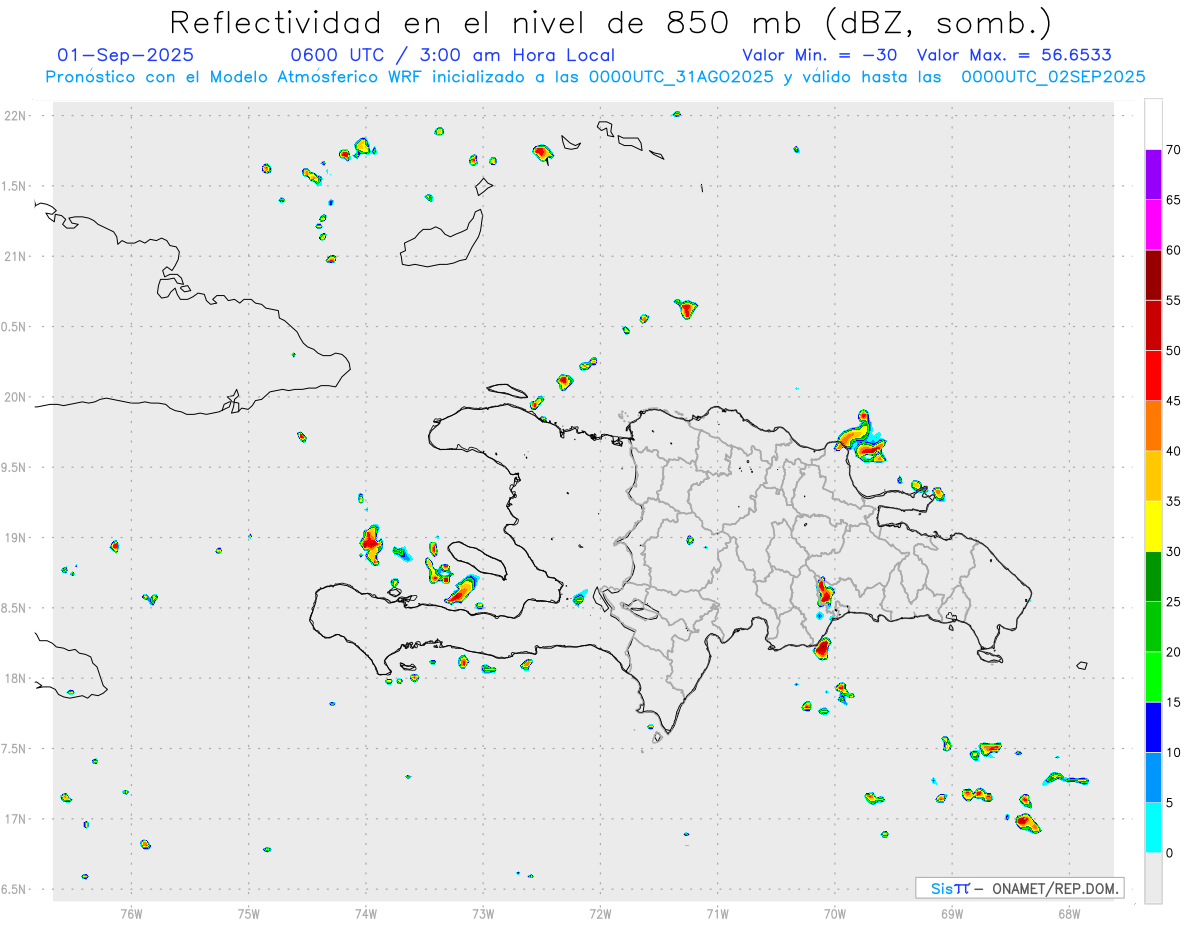Click the "76W" longitude label
Viewport: 1200px width, 927px height.
click(131, 913)
